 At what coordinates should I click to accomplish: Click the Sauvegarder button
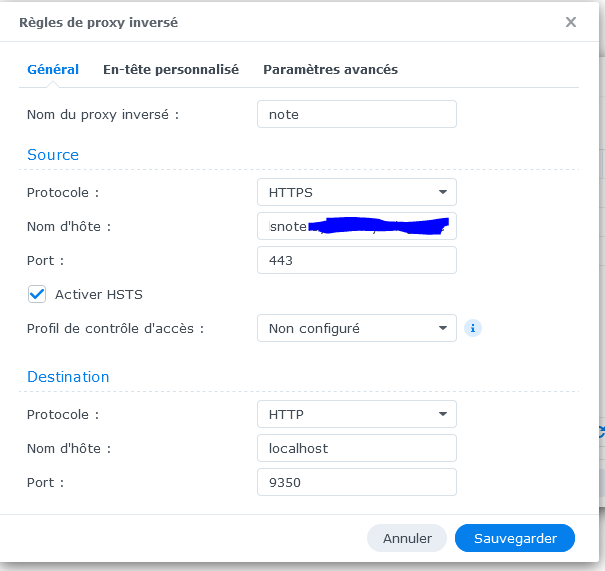pyautogui.click(x=514, y=538)
